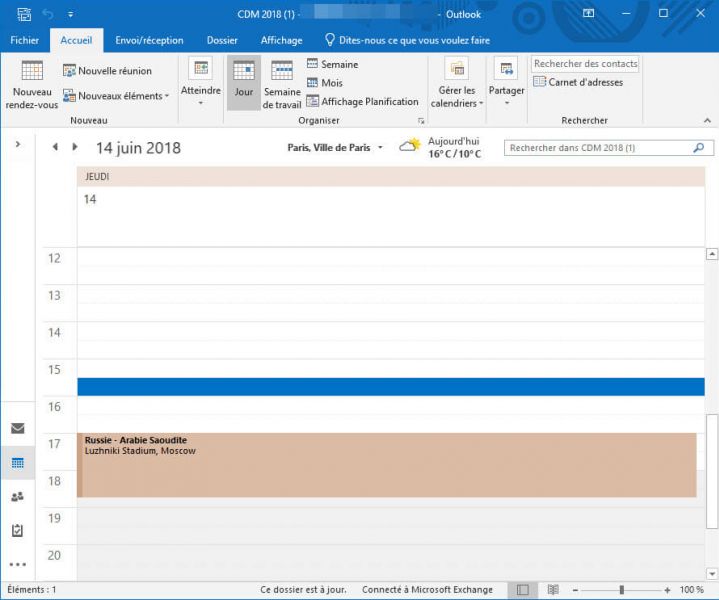Collapse the ribbon with the chevron
This screenshot has width=719, height=600.
coord(707,121)
